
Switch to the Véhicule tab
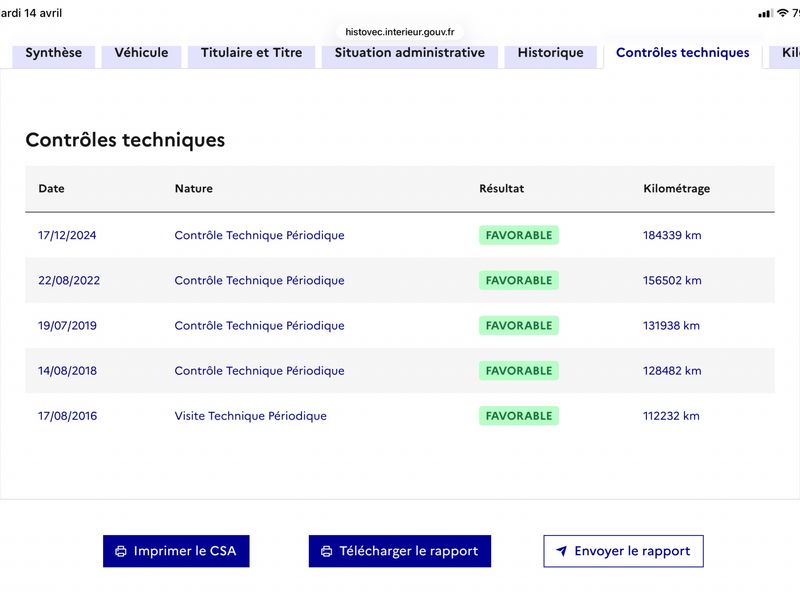(141, 53)
